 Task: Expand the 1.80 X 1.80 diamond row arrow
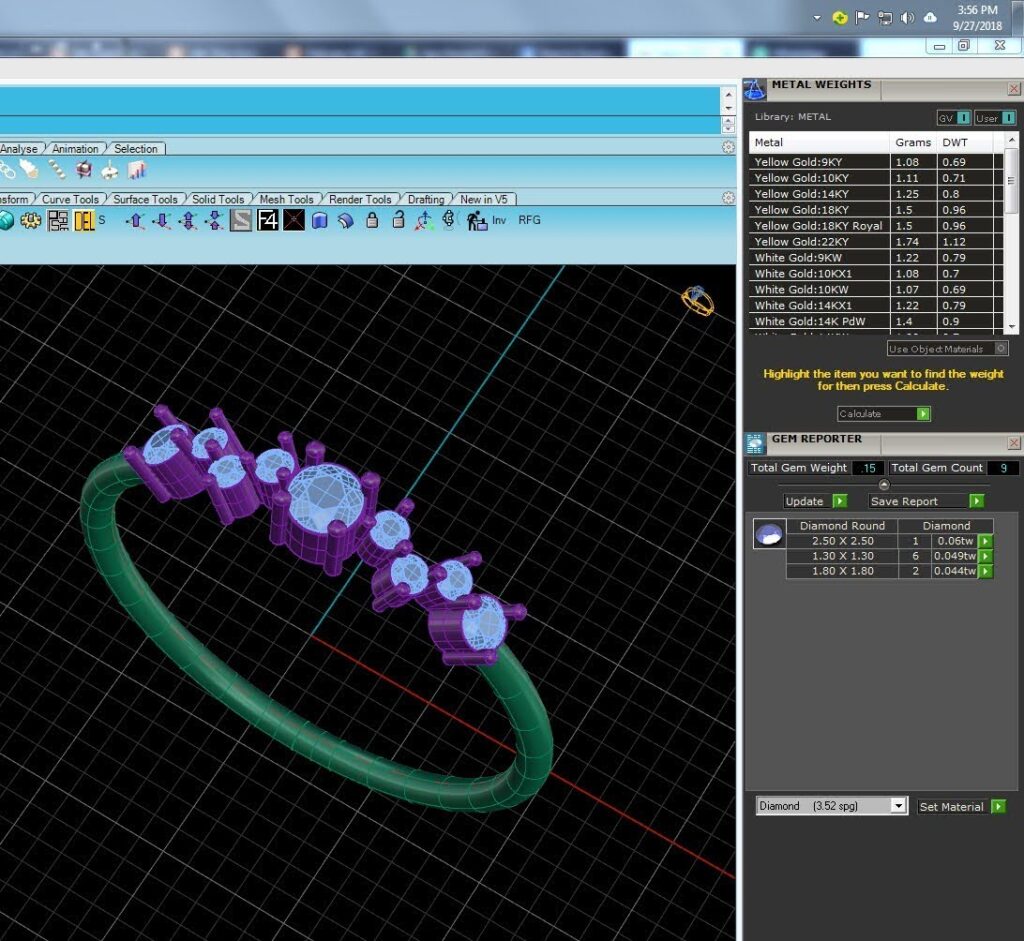[985, 571]
